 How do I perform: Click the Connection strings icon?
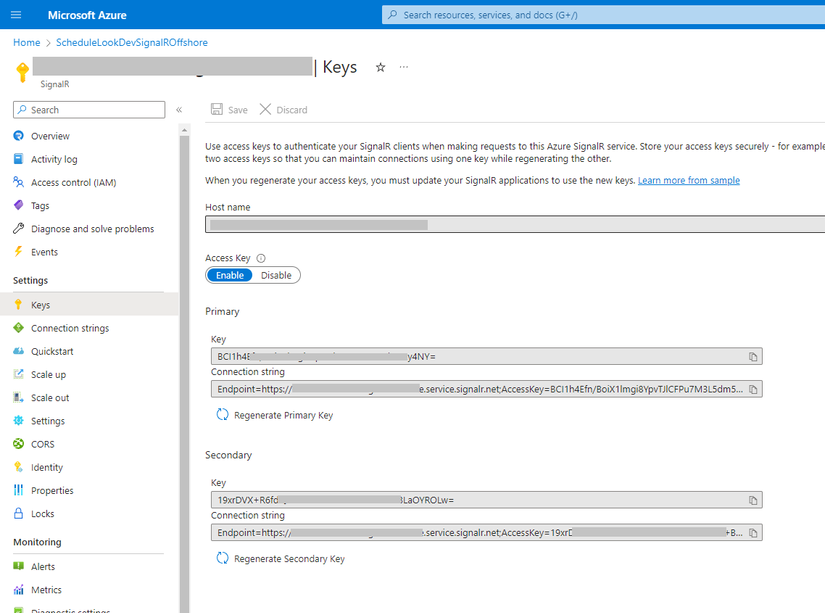18,328
